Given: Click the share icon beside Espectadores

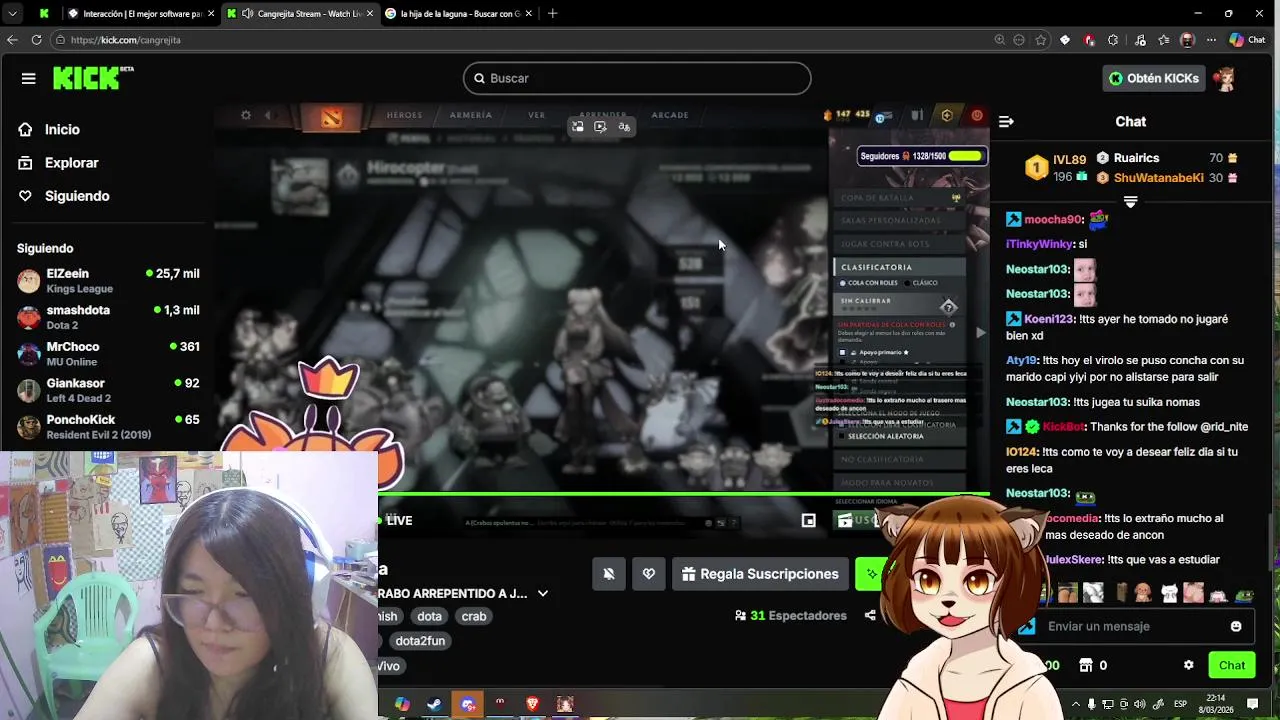Looking at the screenshot, I should coord(870,615).
